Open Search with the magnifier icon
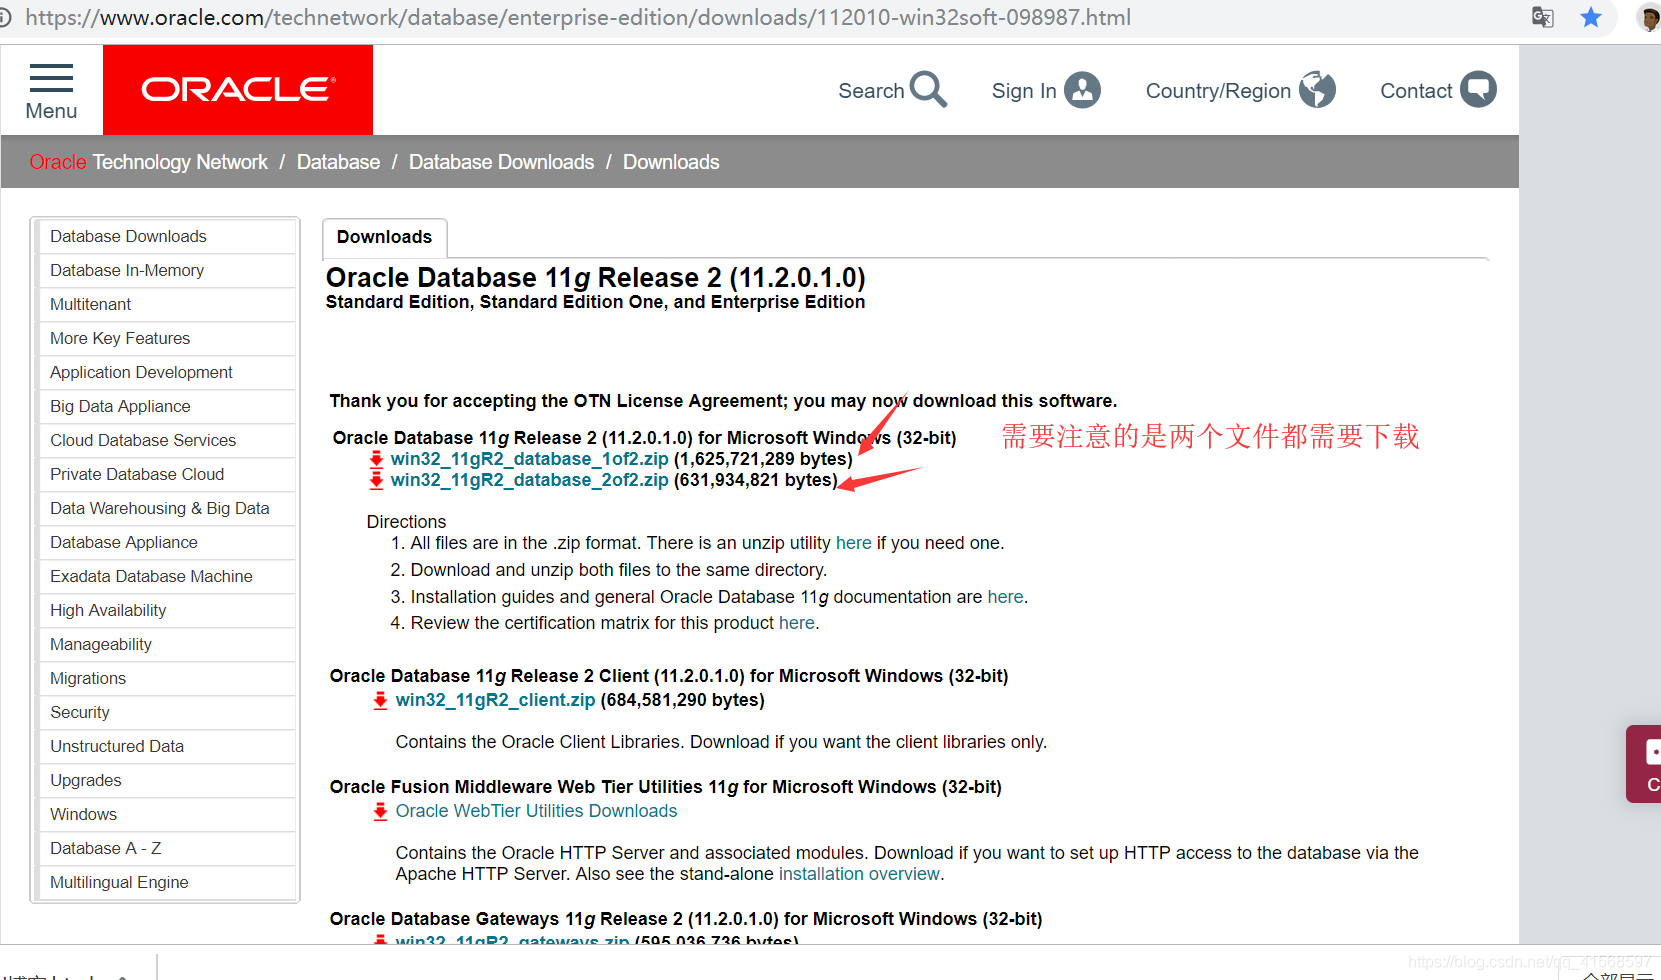This screenshot has height=980, width=1661. point(928,90)
